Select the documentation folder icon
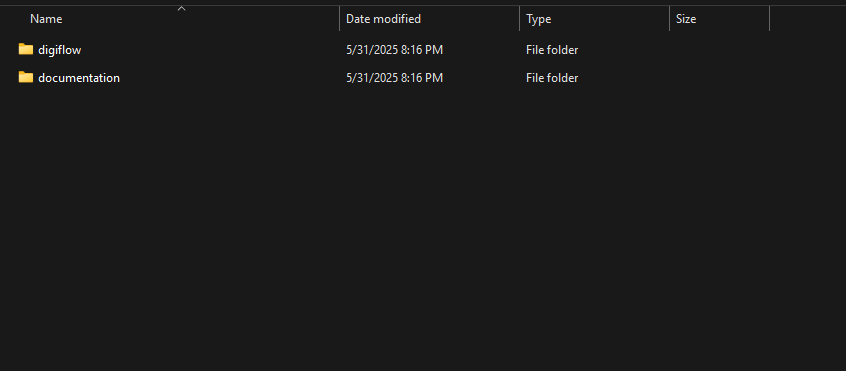The height and width of the screenshot is (371, 846). pos(25,78)
